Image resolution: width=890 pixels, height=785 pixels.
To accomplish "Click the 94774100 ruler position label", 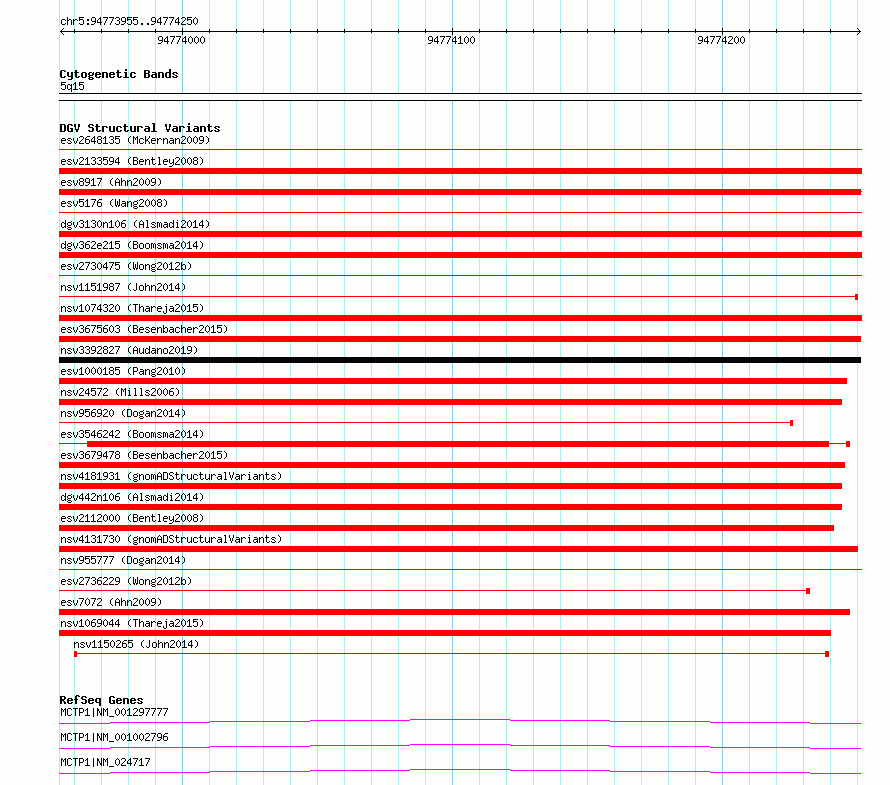I will [451, 40].
